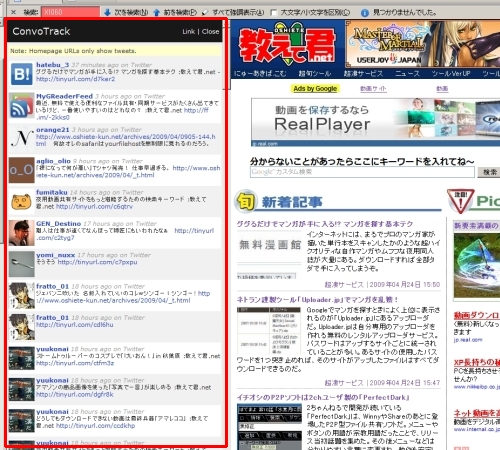Click the 教えて君.net site logo
Screen dimensions: 500x450
pos(287,44)
